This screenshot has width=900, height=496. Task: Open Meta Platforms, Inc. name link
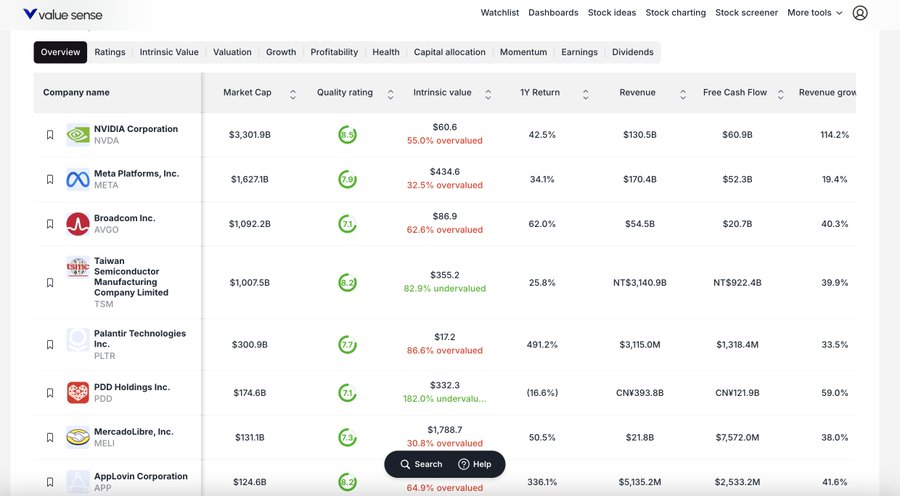click(x=137, y=173)
